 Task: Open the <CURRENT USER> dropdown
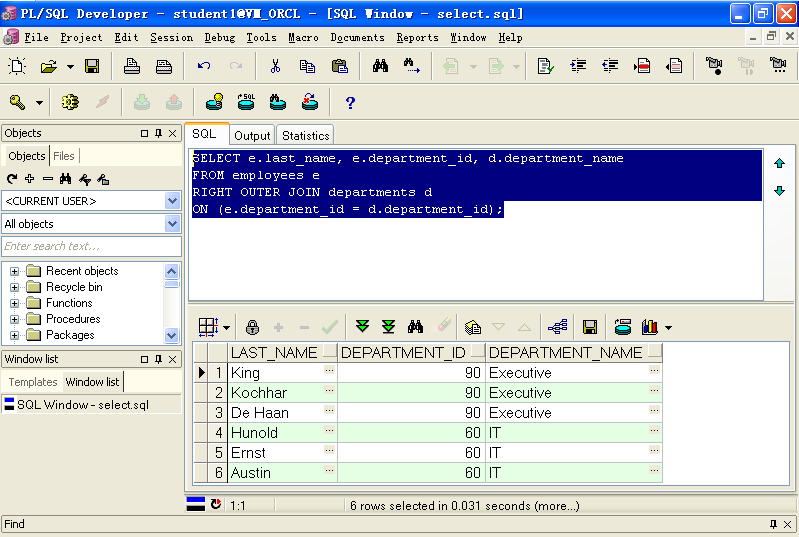point(173,201)
